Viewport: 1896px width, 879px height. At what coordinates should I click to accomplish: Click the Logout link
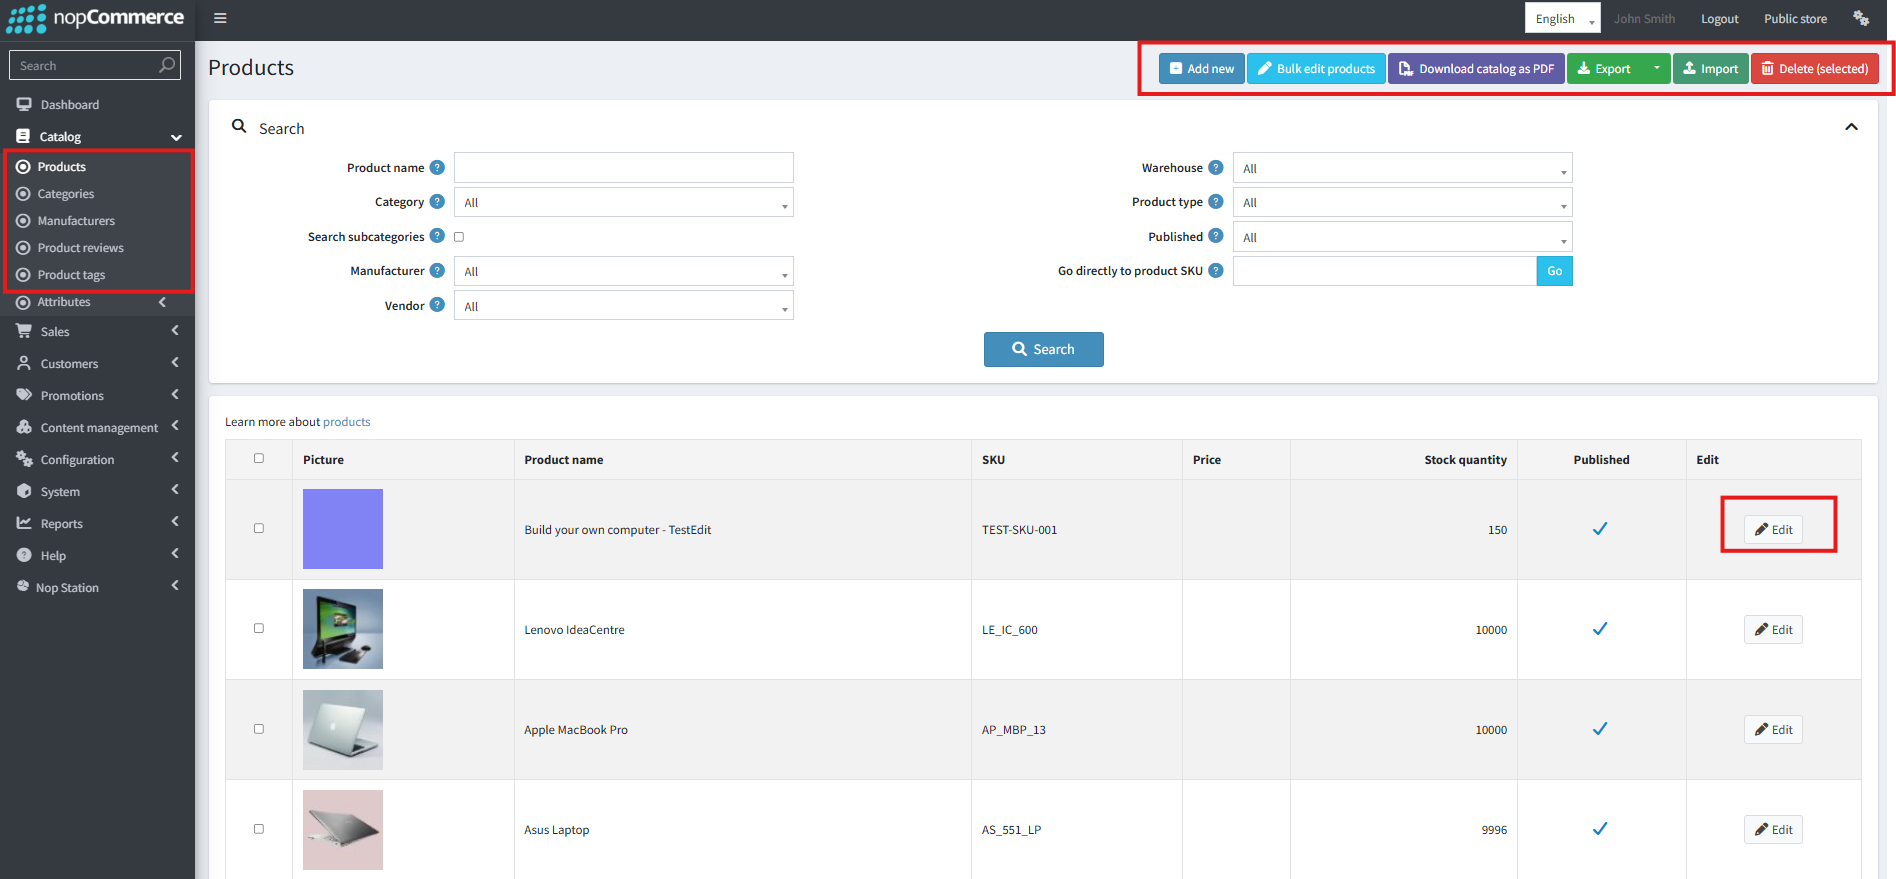click(x=1719, y=18)
